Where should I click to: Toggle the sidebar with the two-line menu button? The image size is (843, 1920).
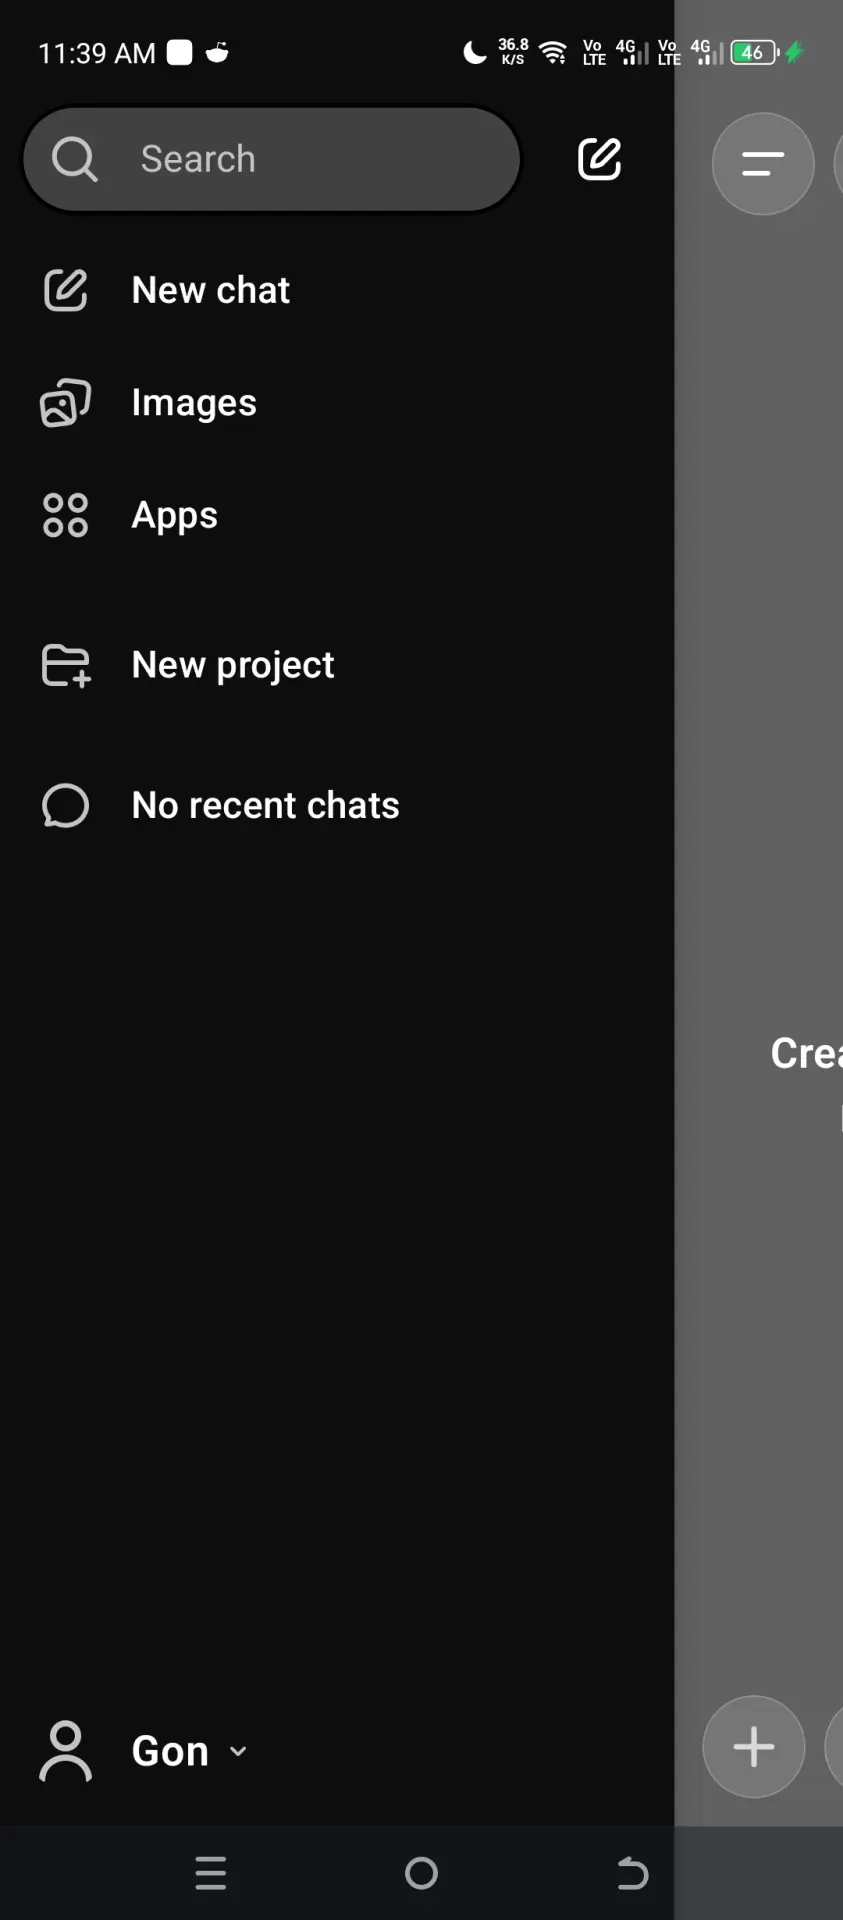(763, 164)
